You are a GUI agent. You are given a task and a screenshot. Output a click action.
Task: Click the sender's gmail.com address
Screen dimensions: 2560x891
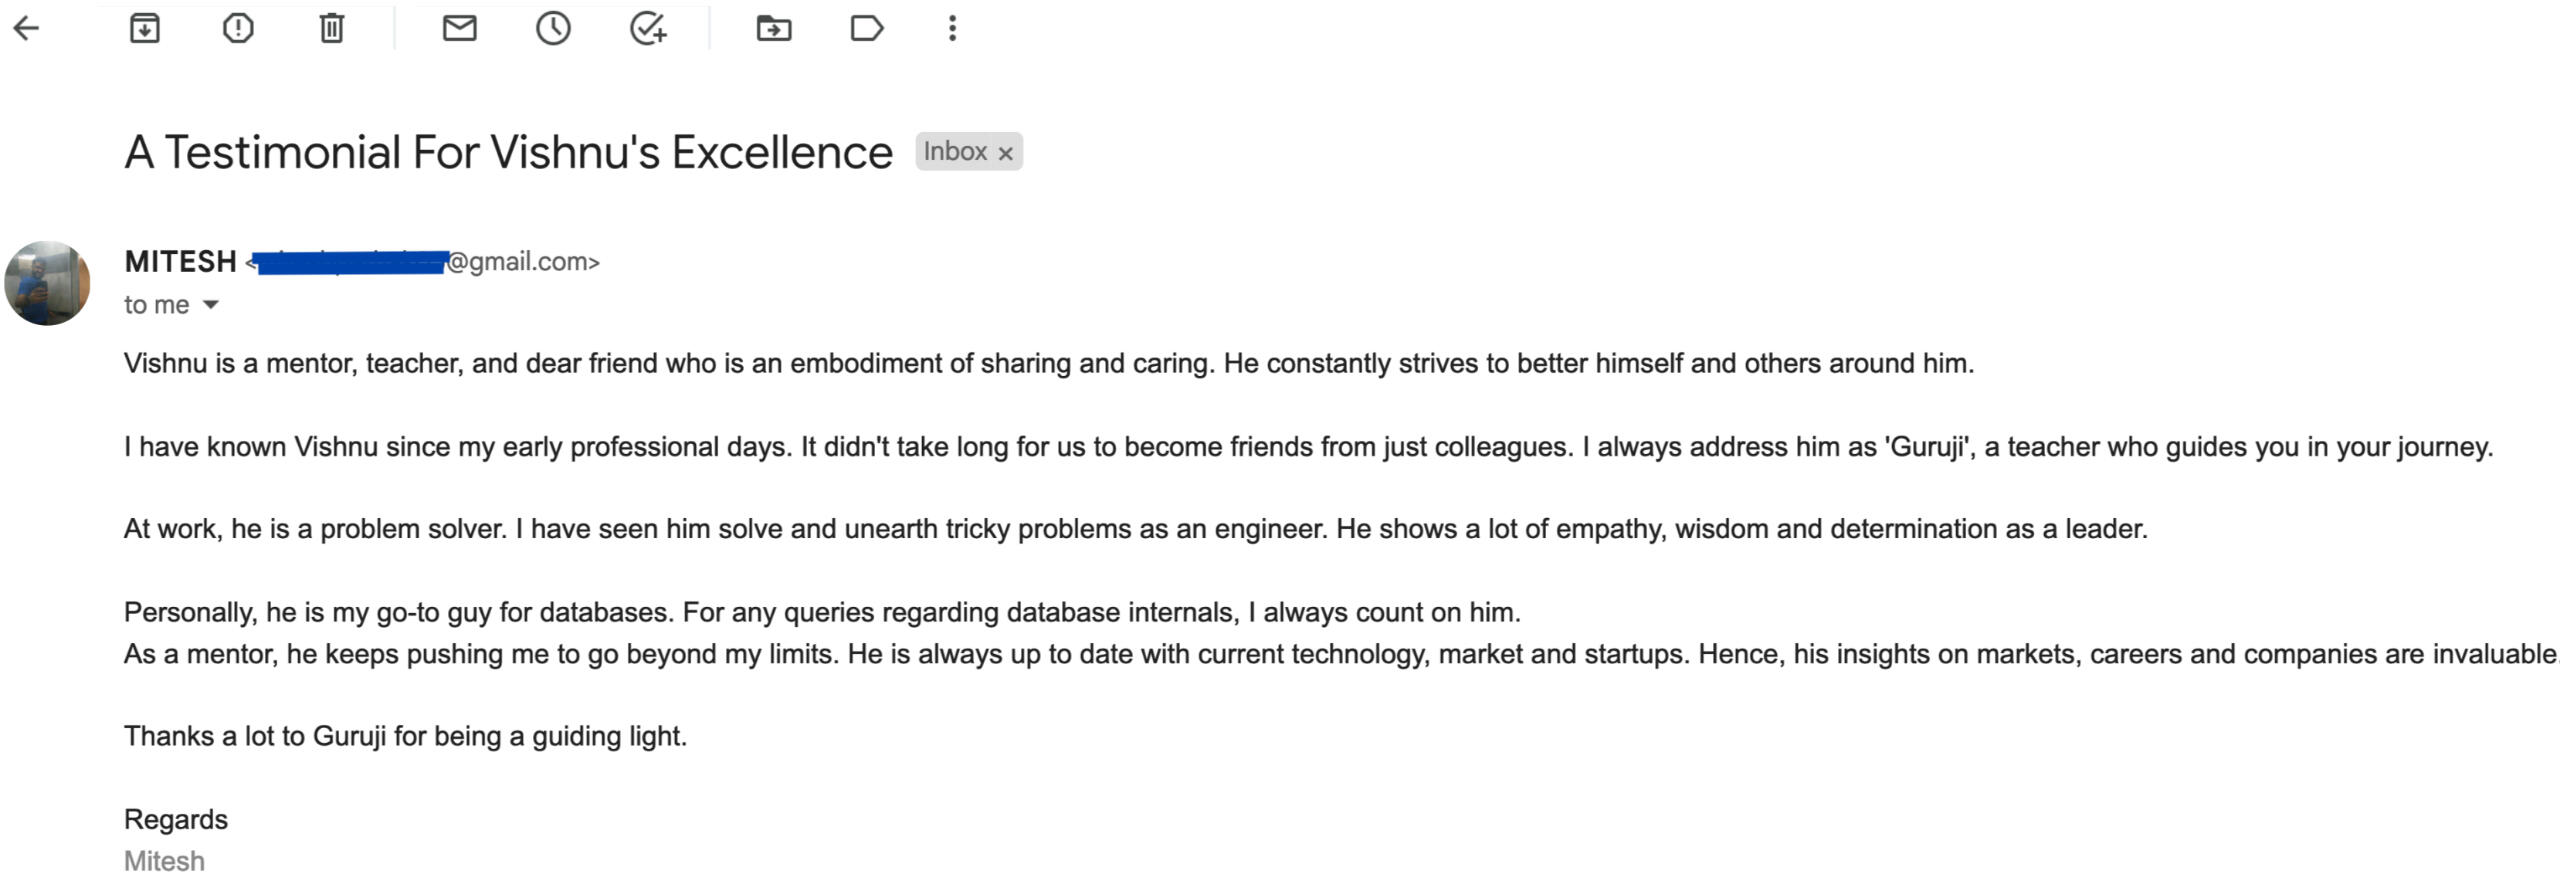pos(523,262)
